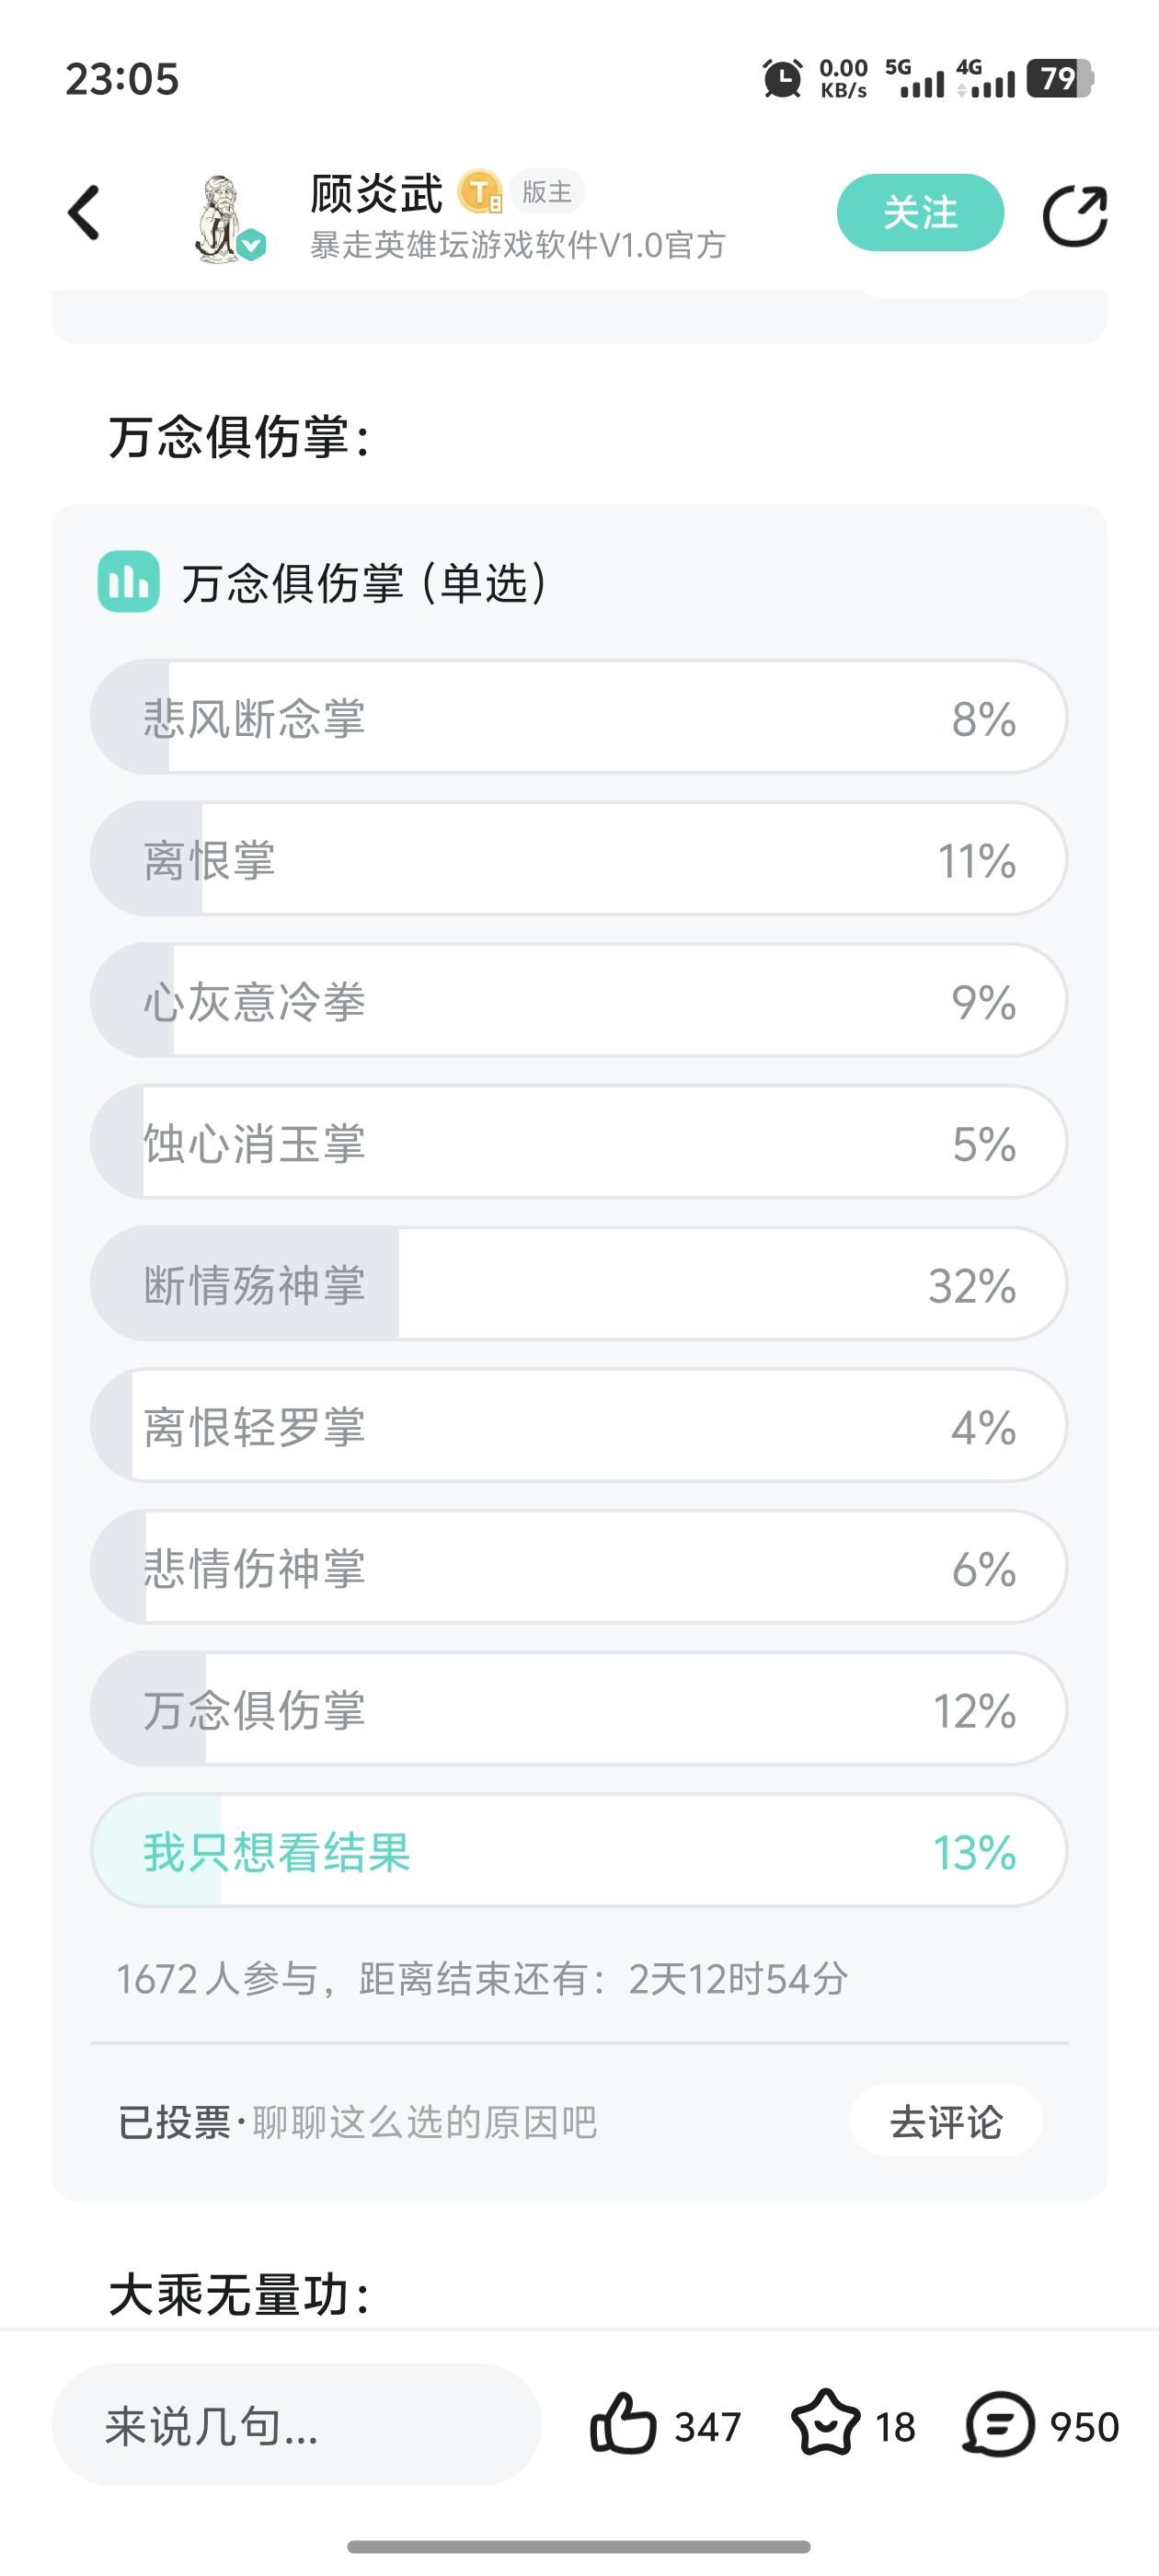Tap the gold T badge icon
The image size is (1159, 2576).
click(x=480, y=192)
